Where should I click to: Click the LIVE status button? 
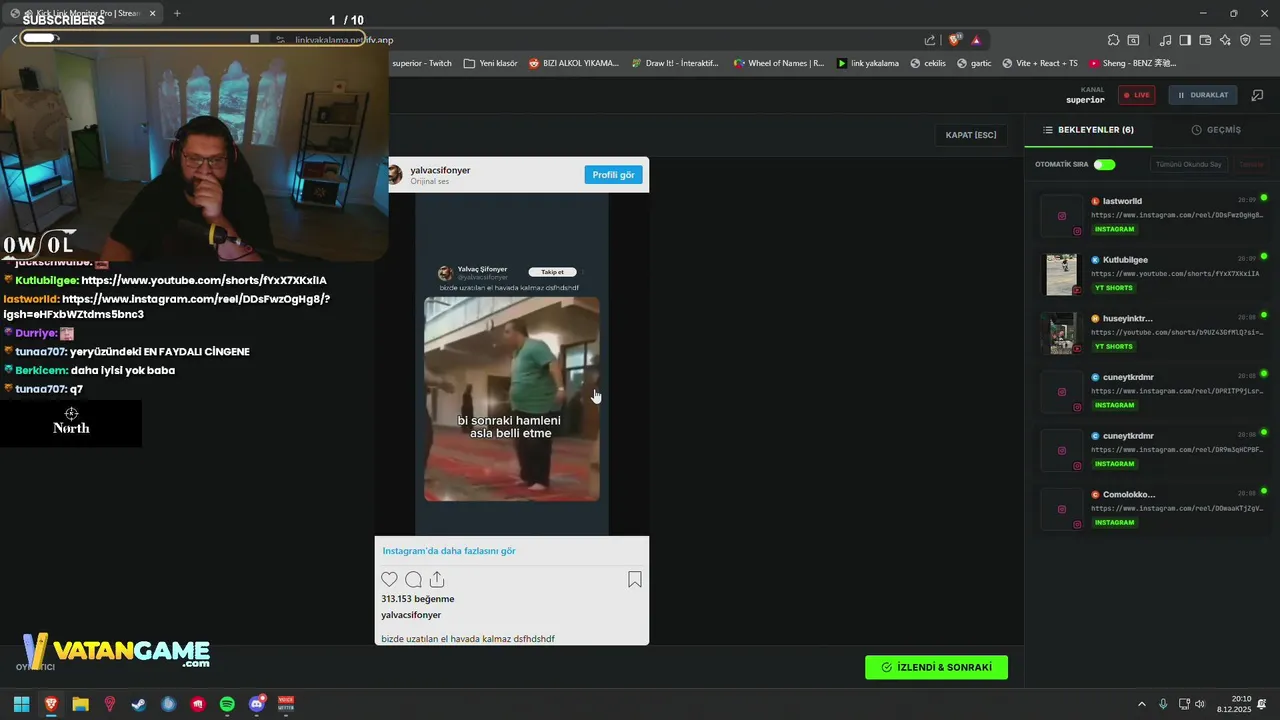pos(1136,95)
